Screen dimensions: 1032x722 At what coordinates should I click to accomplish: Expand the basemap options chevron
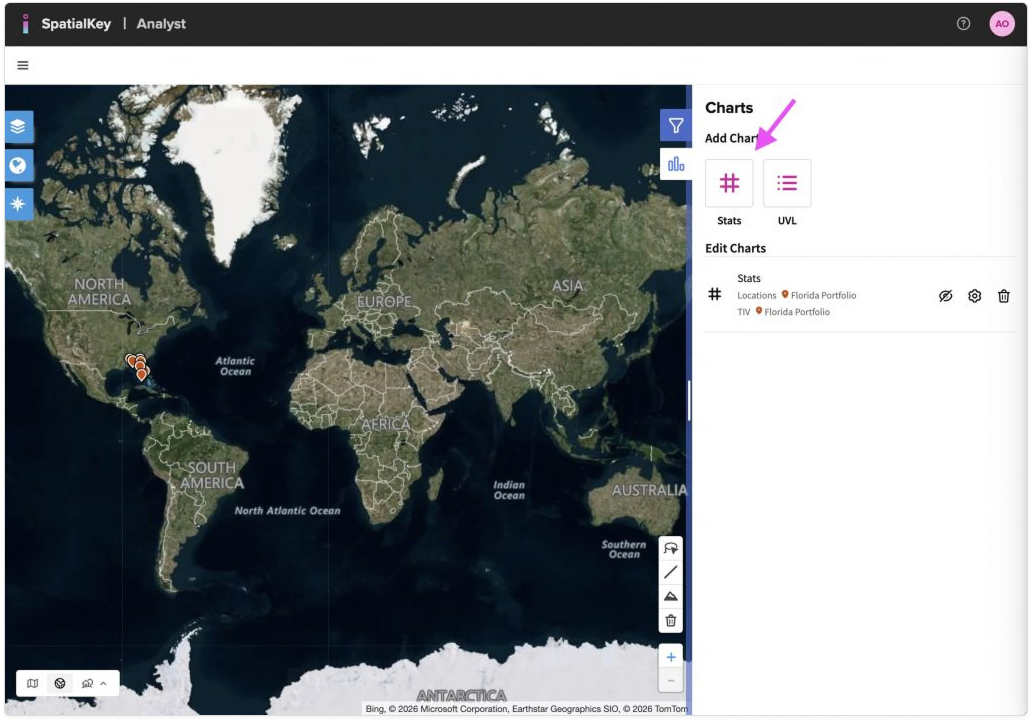pos(103,683)
